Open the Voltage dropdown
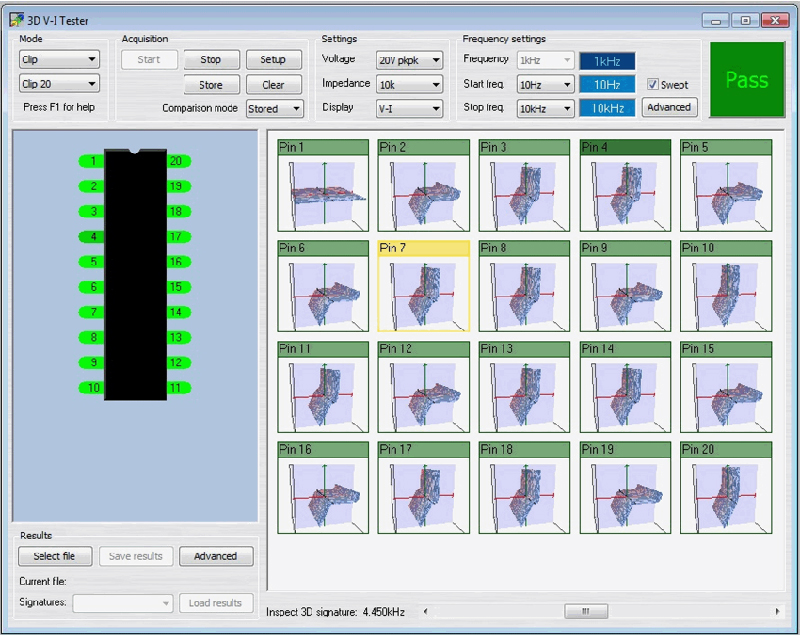800x636 pixels. click(x=409, y=60)
